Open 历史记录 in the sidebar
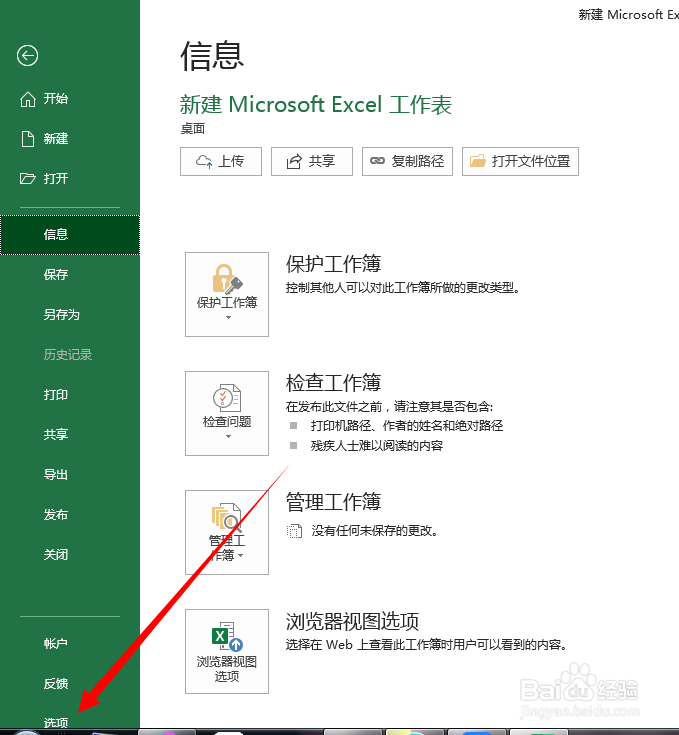Viewport: 679px width, 735px height. tap(67, 355)
